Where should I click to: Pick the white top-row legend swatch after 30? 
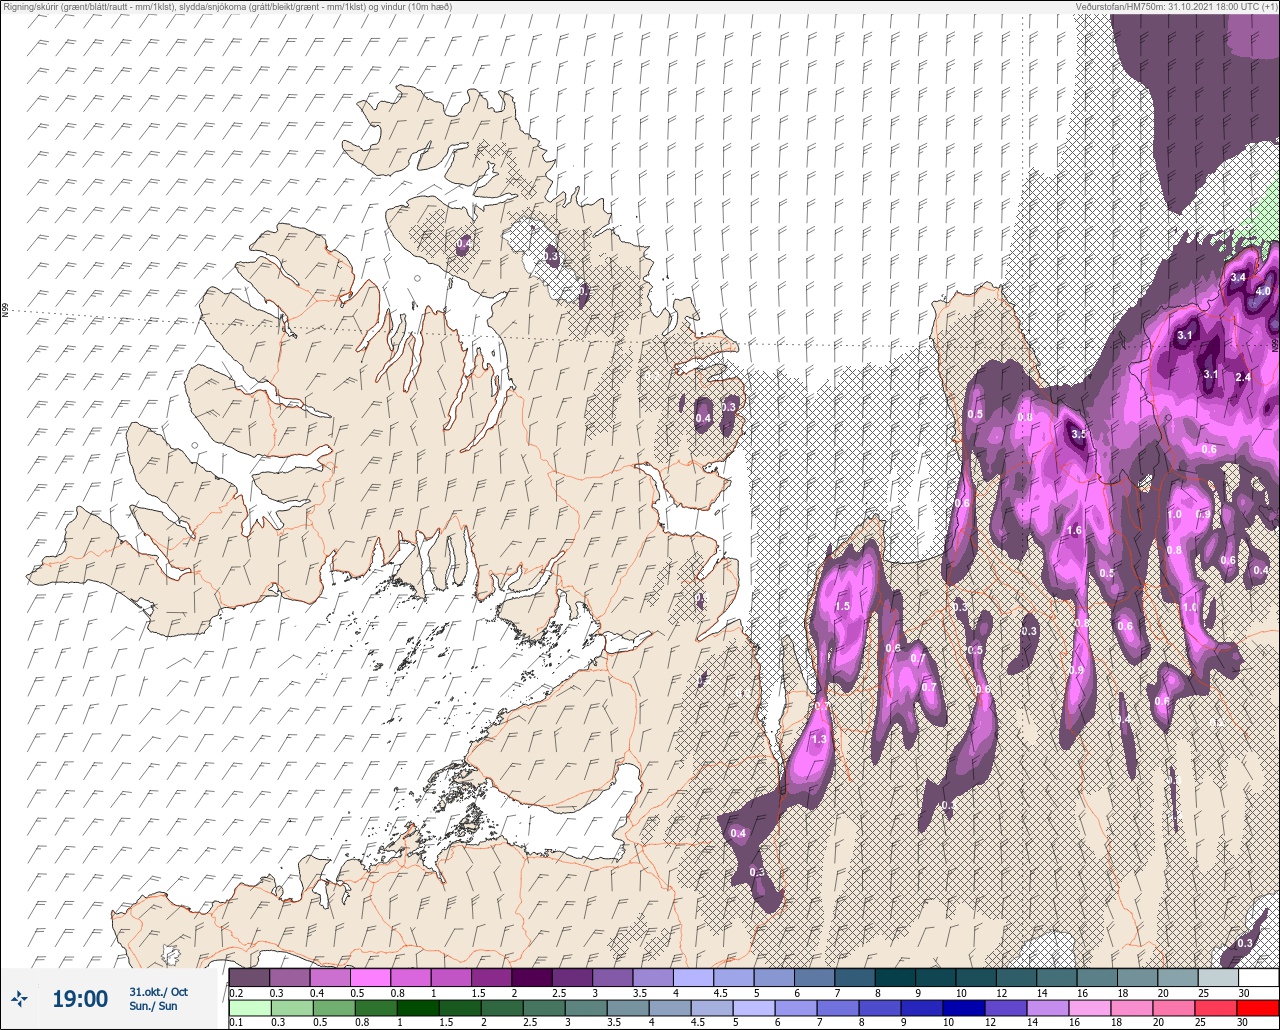coord(1258,977)
